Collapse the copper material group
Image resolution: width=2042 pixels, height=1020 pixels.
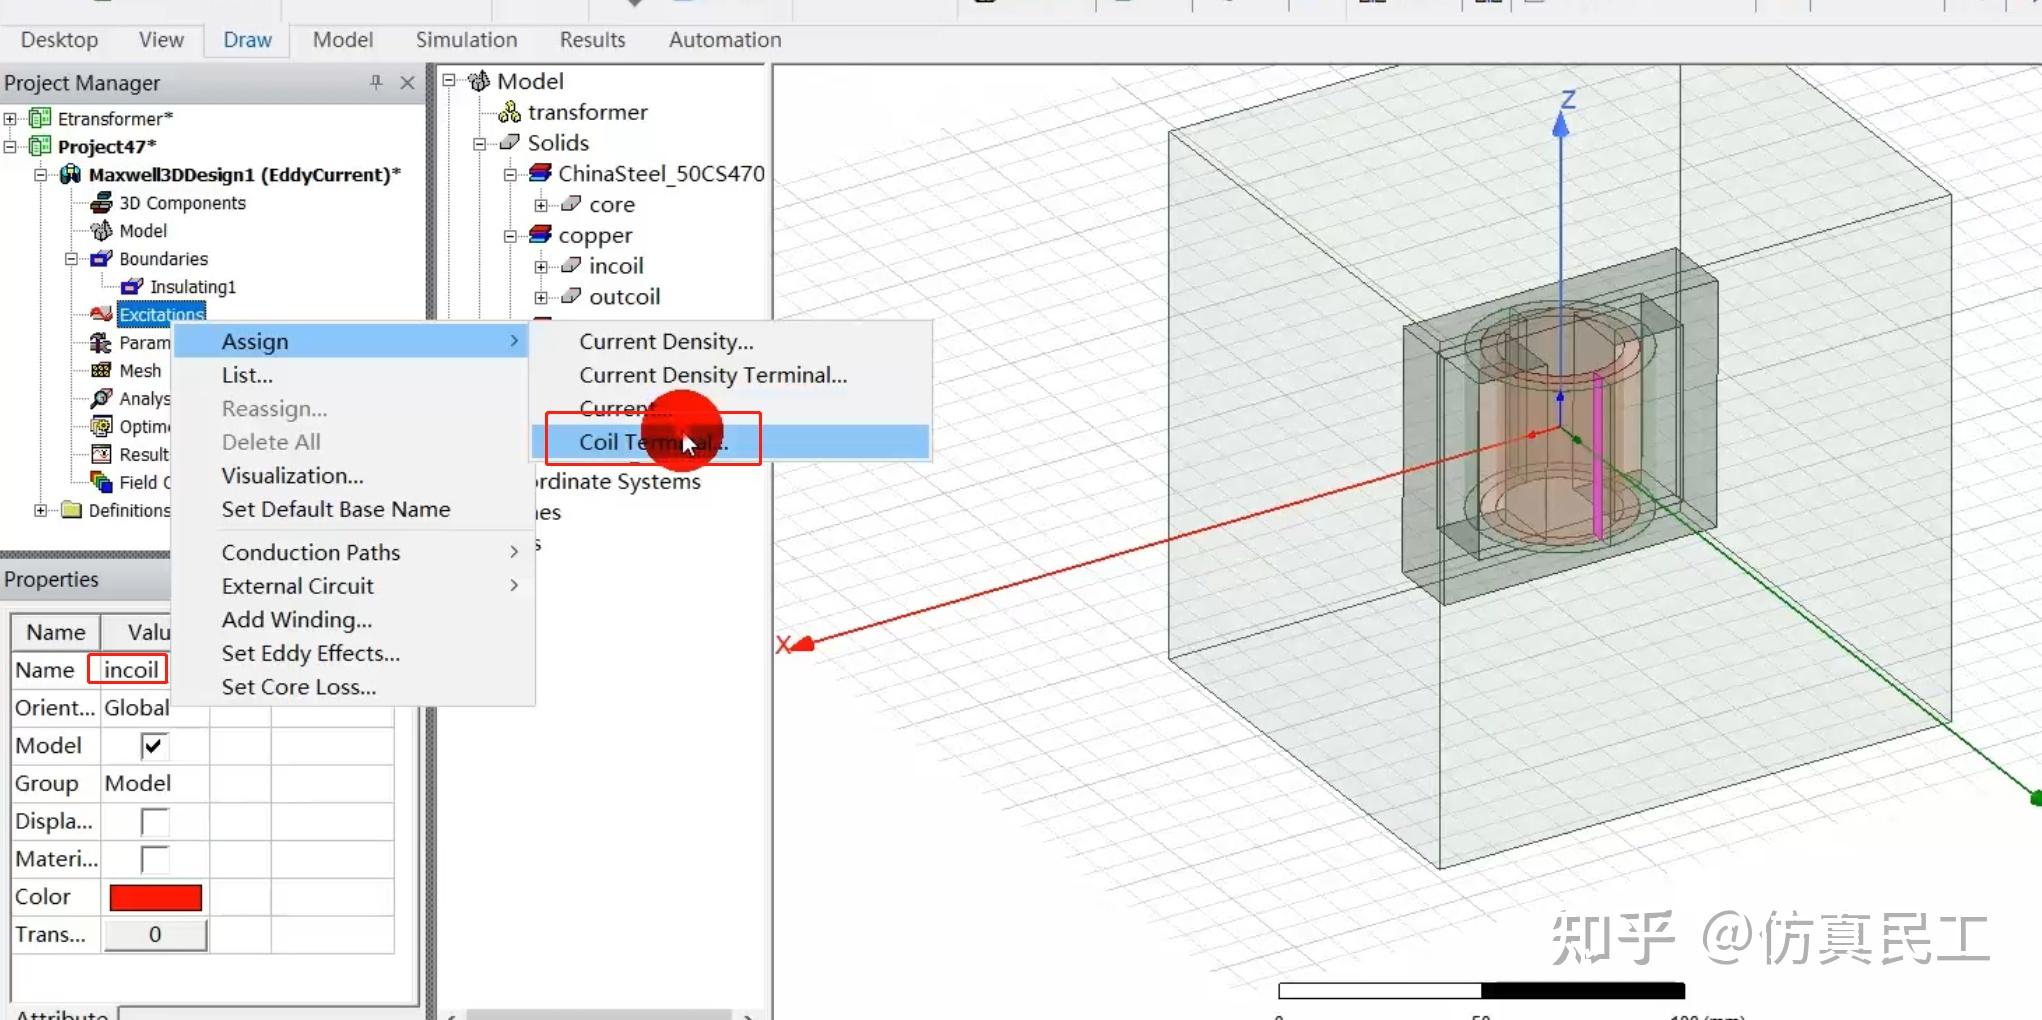tap(511, 235)
